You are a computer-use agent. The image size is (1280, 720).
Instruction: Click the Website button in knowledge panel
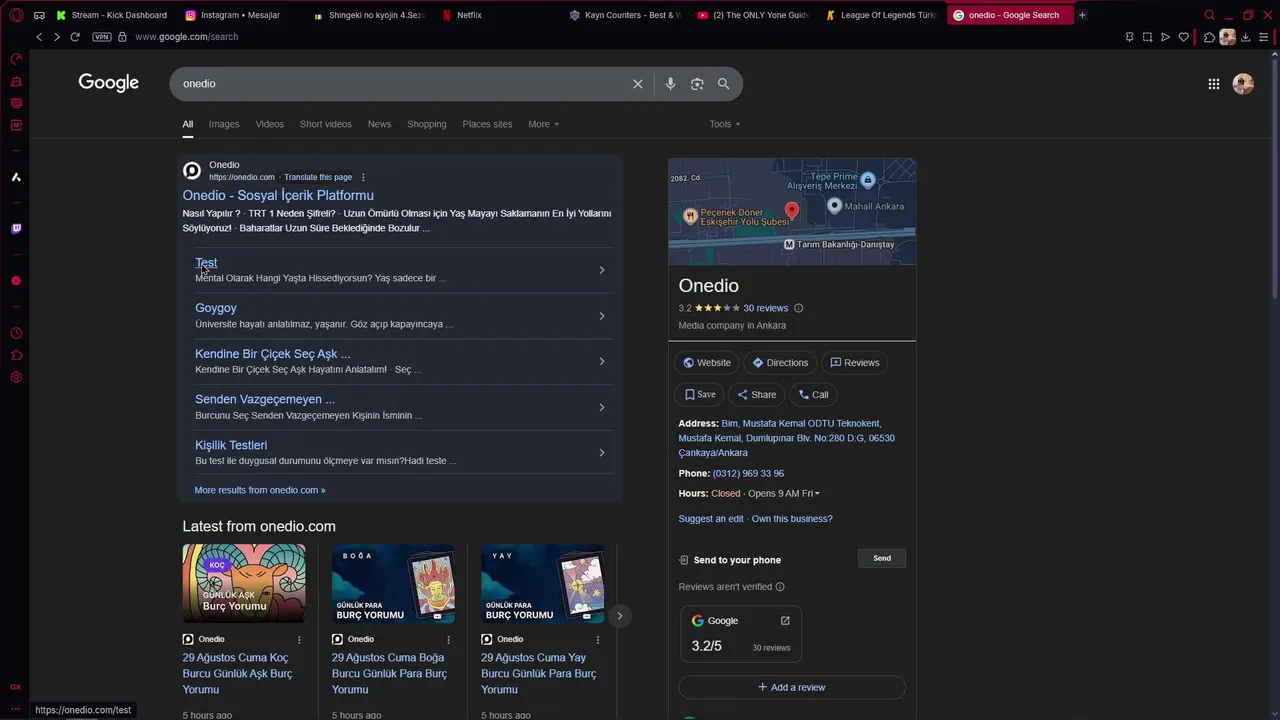(707, 363)
